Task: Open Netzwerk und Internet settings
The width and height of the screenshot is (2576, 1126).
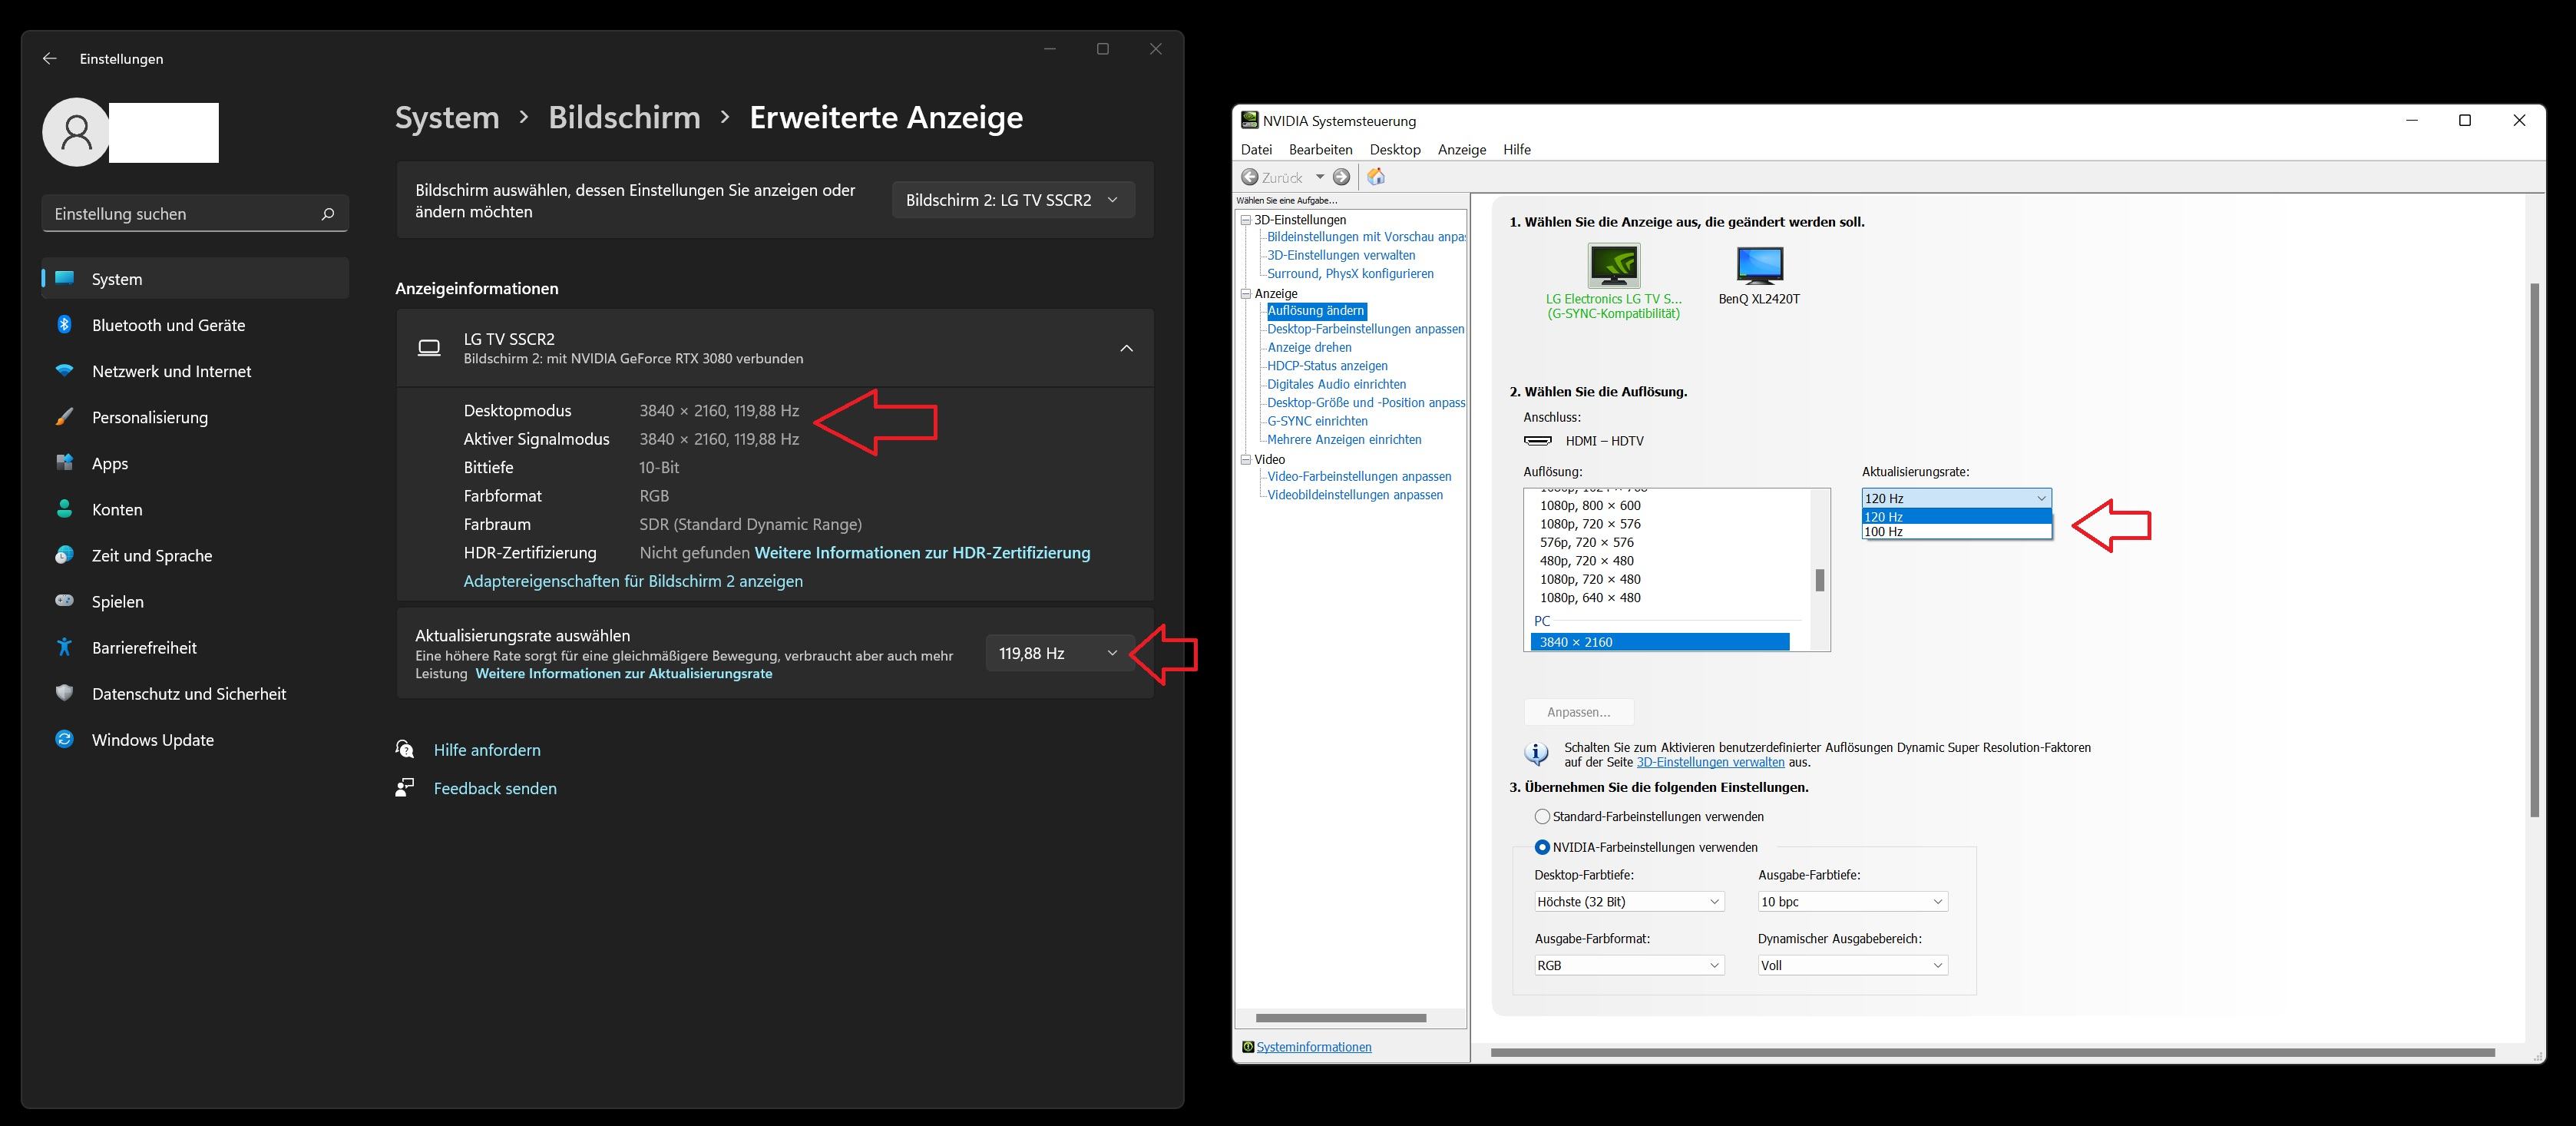Action: tap(195, 371)
